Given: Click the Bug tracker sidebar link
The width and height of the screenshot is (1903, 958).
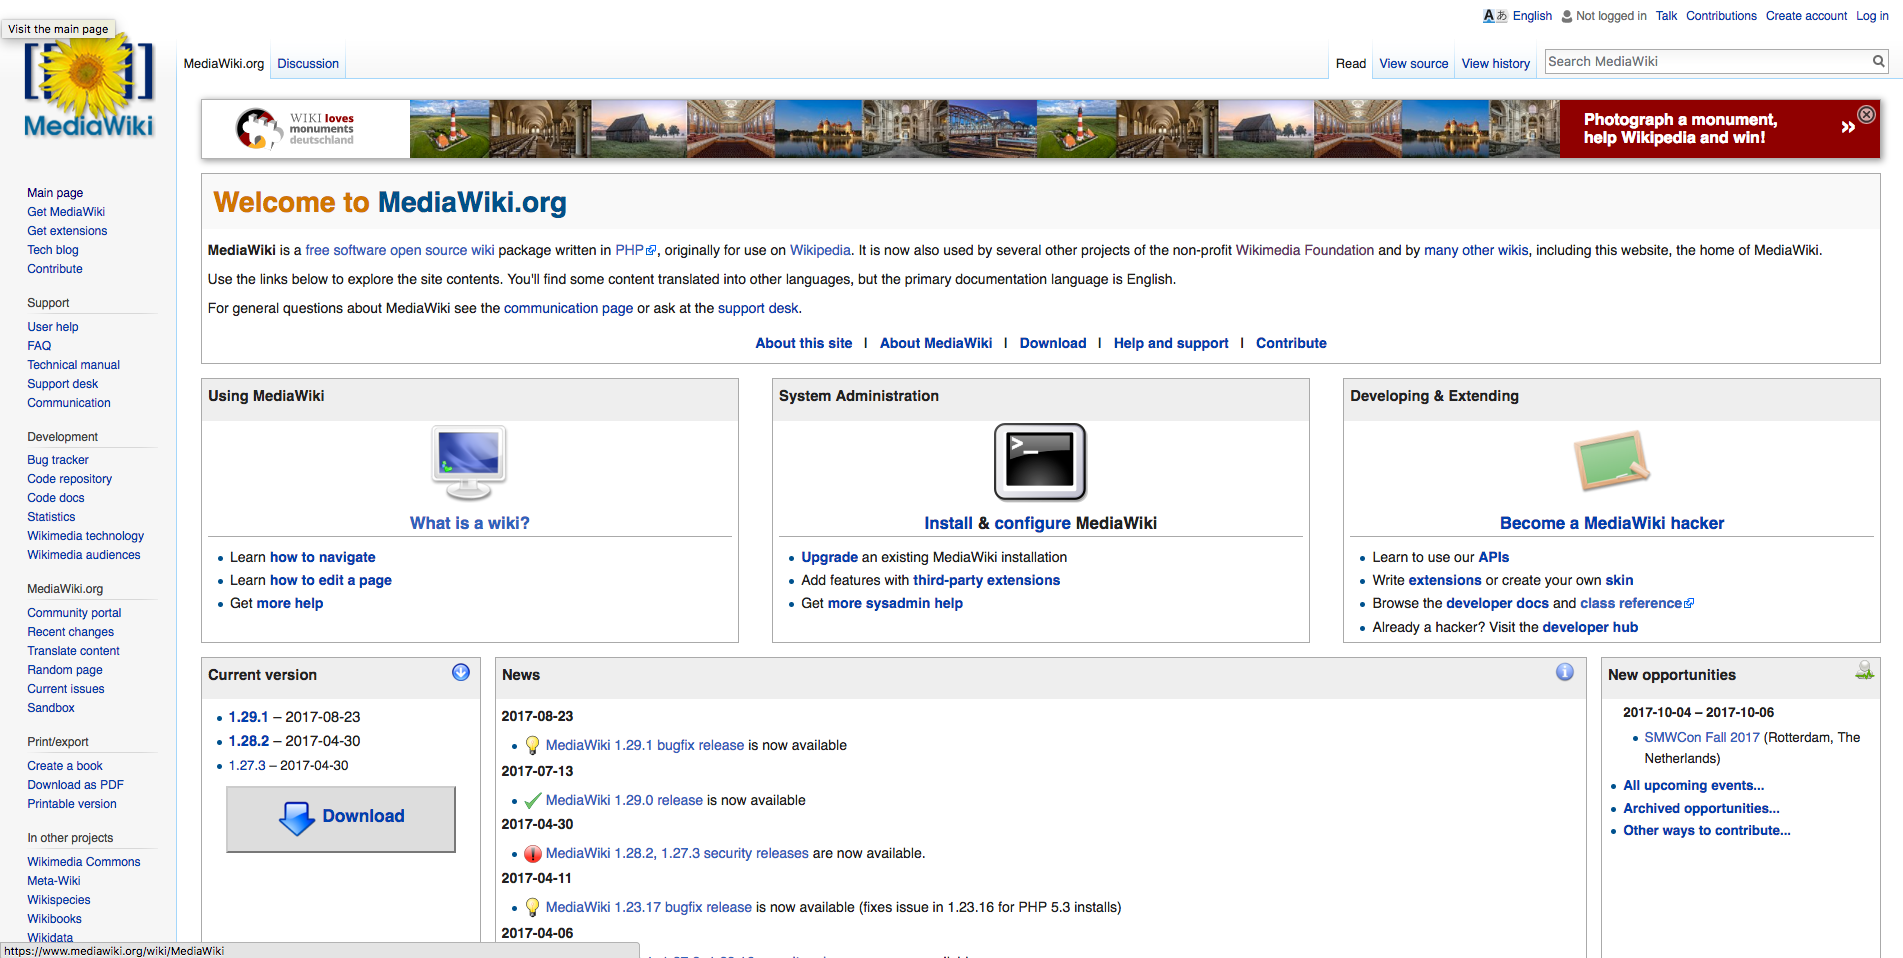Looking at the screenshot, I should (x=58, y=460).
